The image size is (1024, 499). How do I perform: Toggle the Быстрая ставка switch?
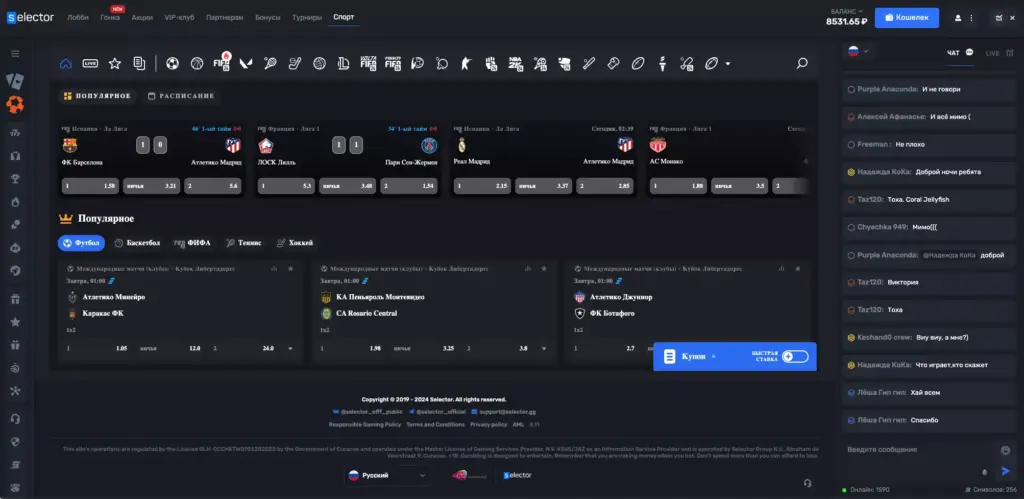coord(795,356)
